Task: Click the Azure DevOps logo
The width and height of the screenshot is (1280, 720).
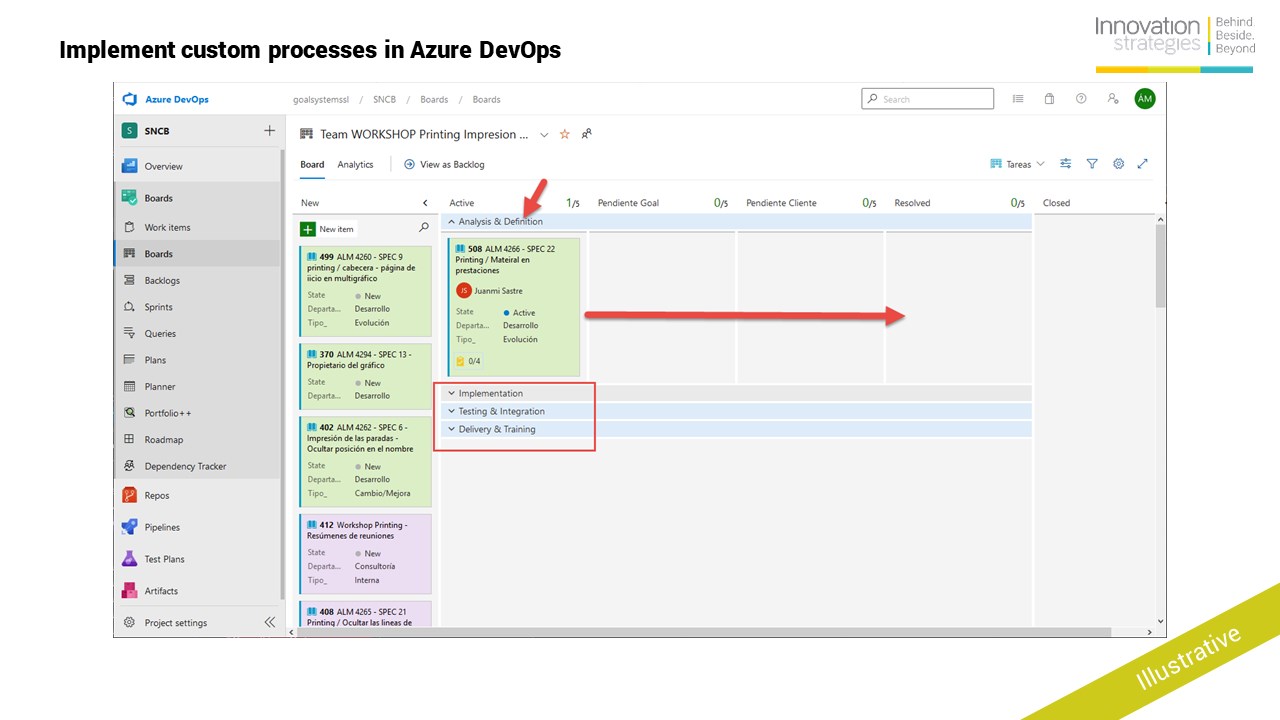Action: click(x=129, y=99)
